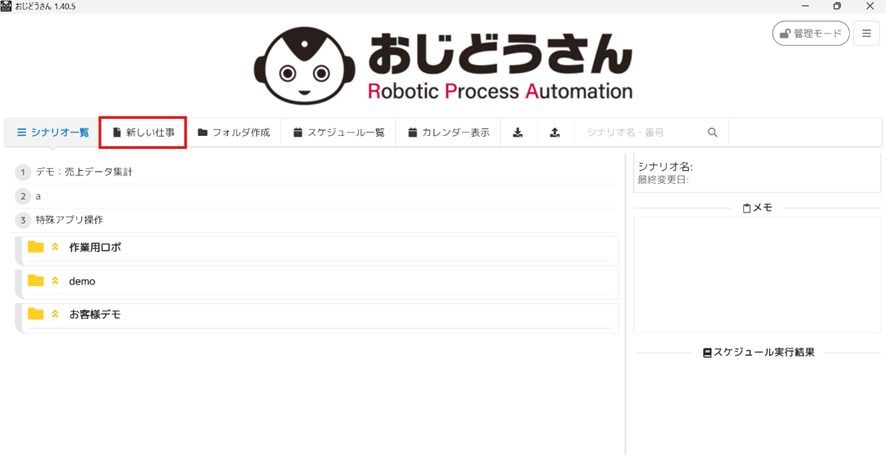This screenshot has width=886, height=461.
Task: Click the フォルダ作成 button
Action: [x=234, y=132]
